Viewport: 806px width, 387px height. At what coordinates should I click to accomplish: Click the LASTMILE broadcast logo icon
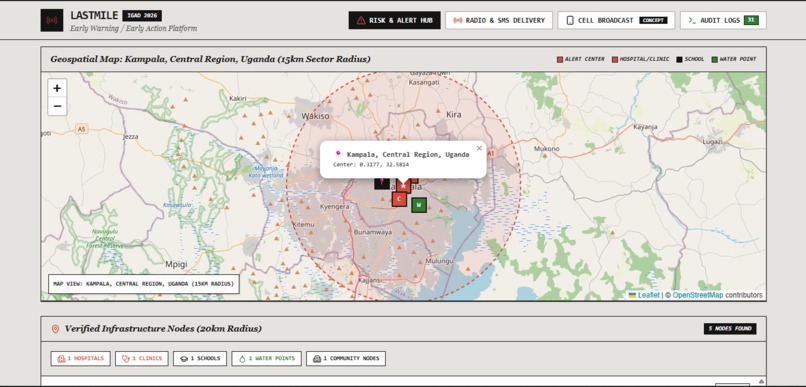(52, 21)
